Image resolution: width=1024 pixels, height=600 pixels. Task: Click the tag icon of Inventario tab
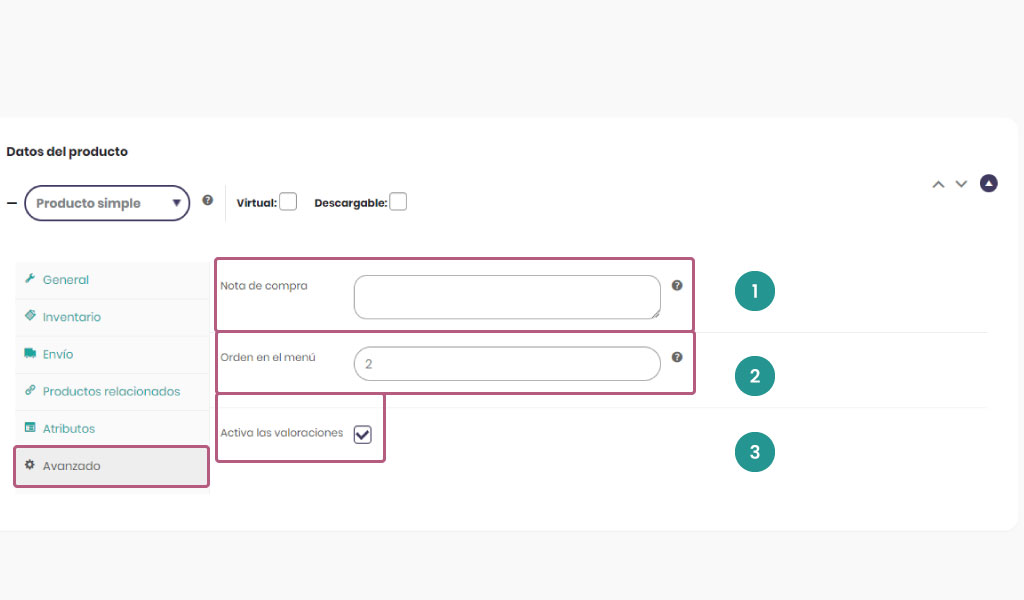tap(30, 316)
